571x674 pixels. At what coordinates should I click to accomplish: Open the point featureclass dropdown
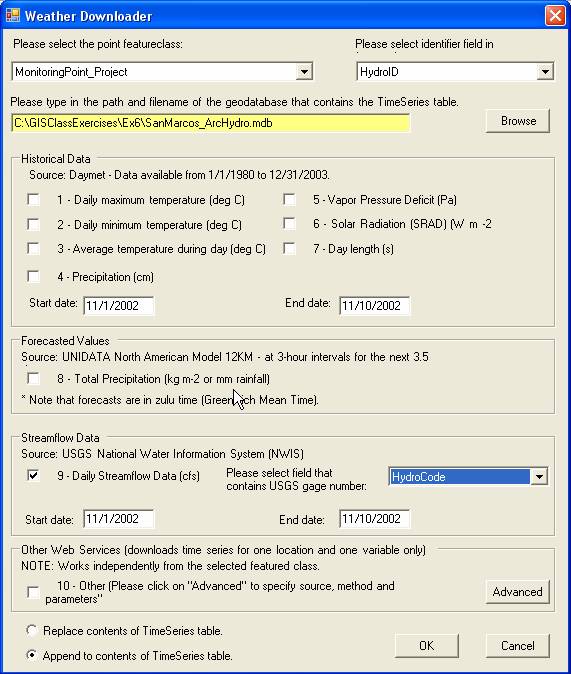tap(304, 72)
